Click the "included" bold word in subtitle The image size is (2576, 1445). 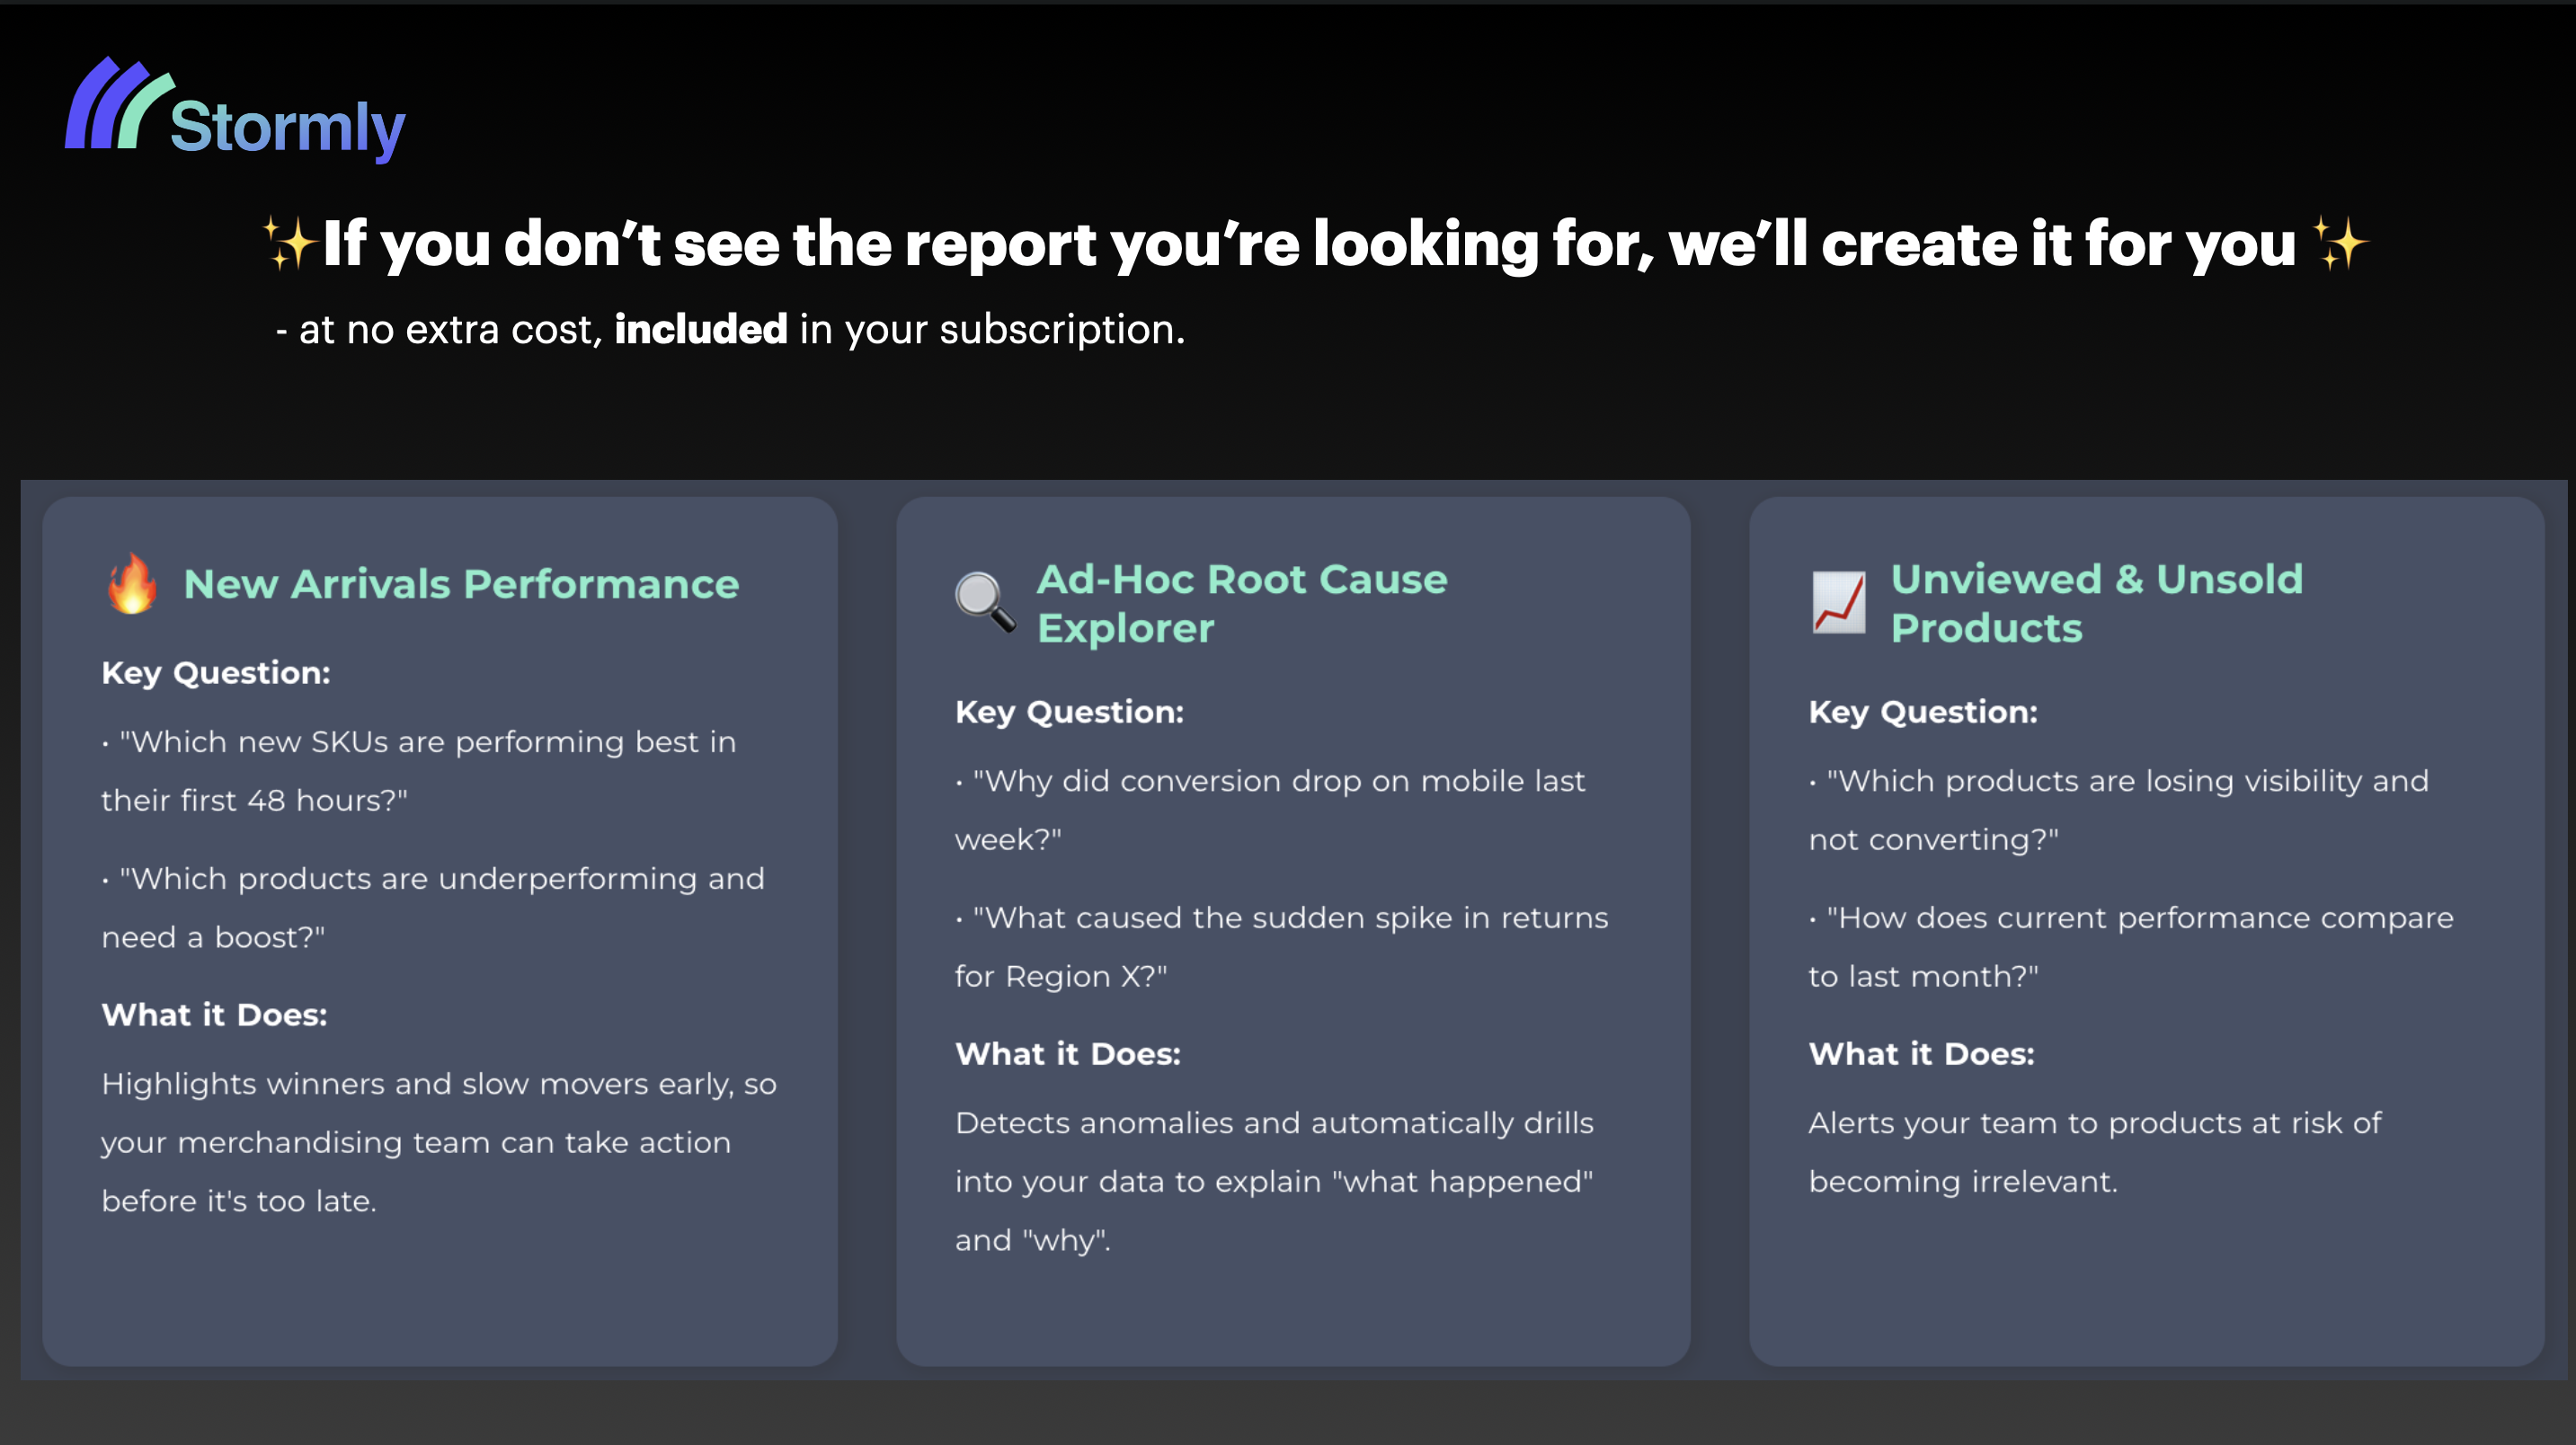[700, 329]
